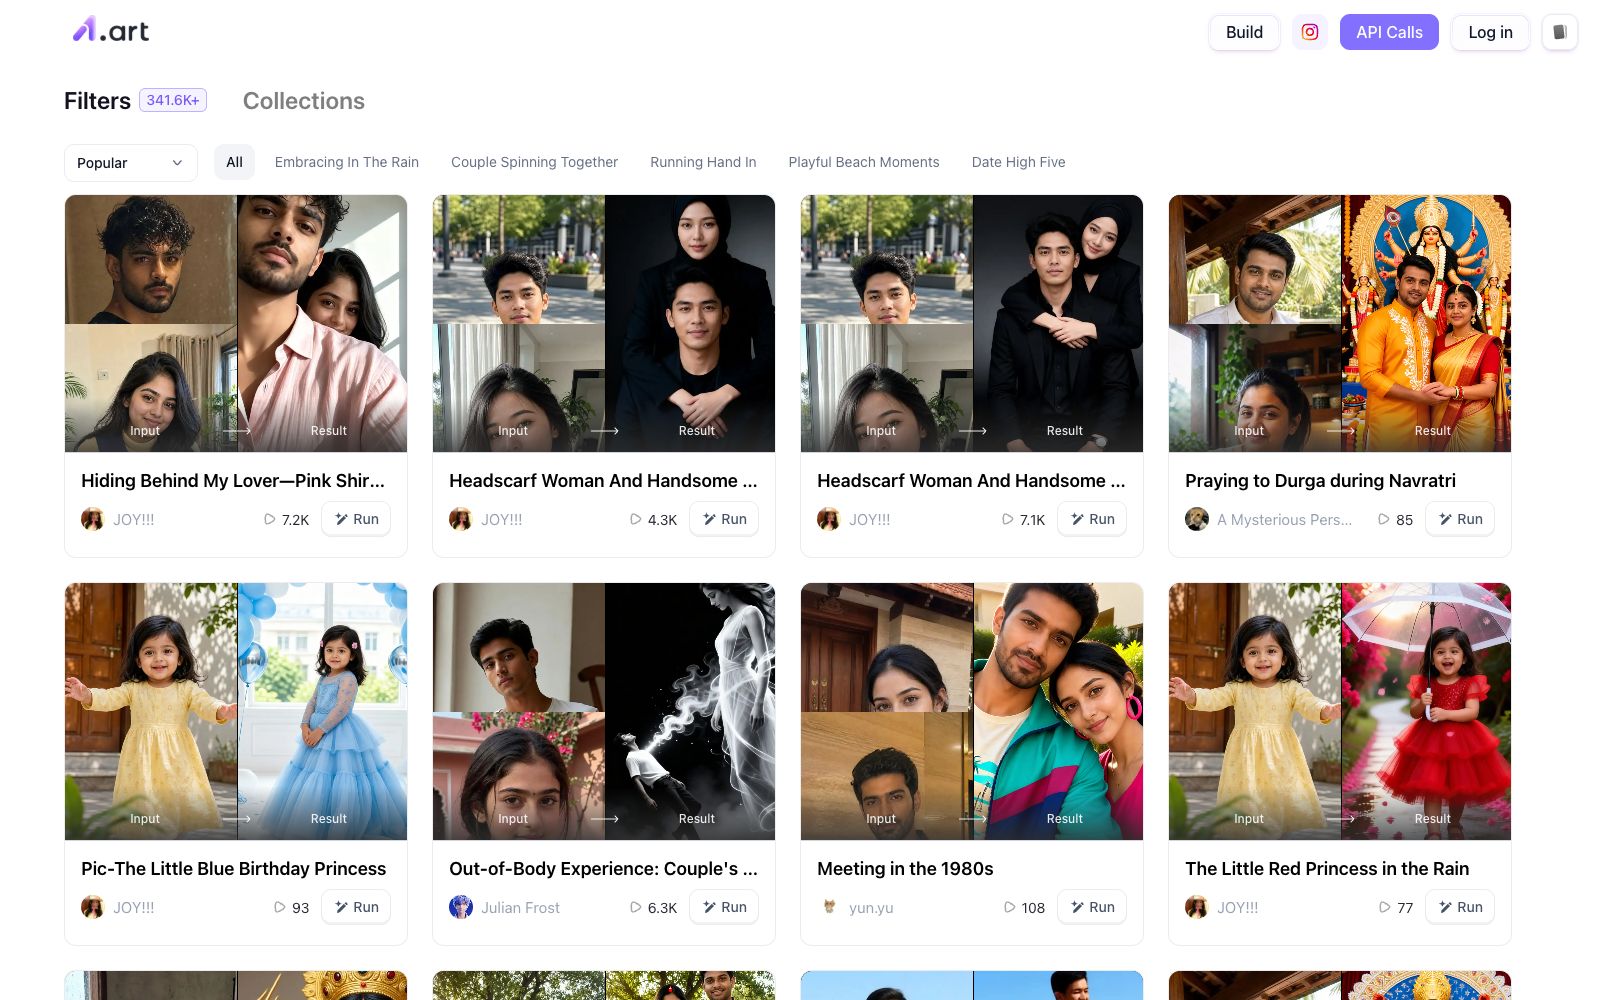Click play count icon next to 108
Screen dimensions: 1600x1000
(1009, 907)
